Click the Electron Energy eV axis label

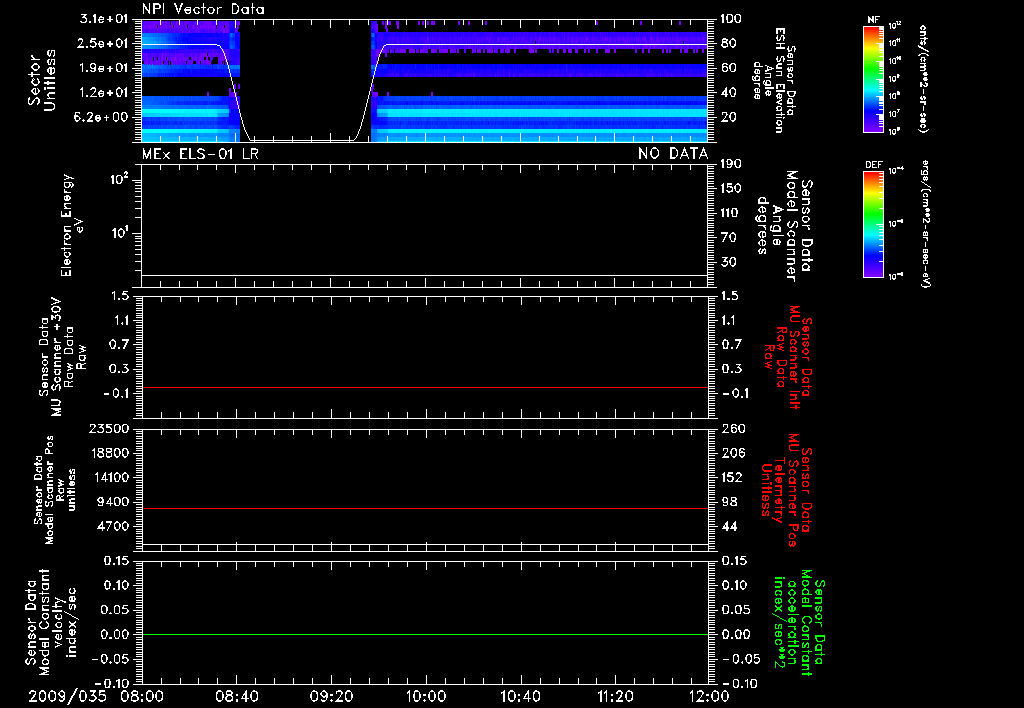tap(72, 225)
